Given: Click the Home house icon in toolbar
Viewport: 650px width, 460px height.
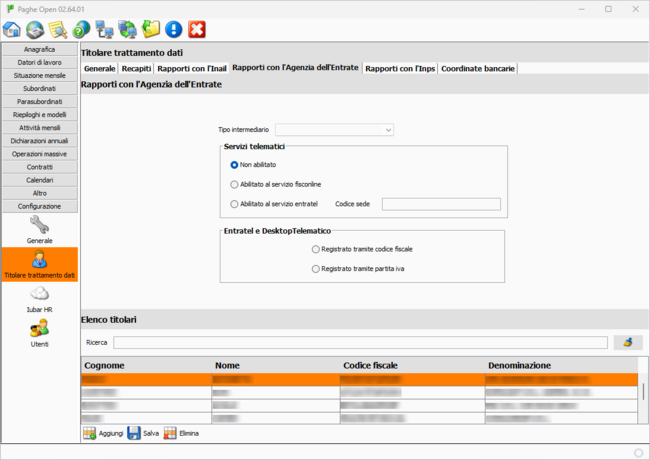Looking at the screenshot, I should (12, 30).
